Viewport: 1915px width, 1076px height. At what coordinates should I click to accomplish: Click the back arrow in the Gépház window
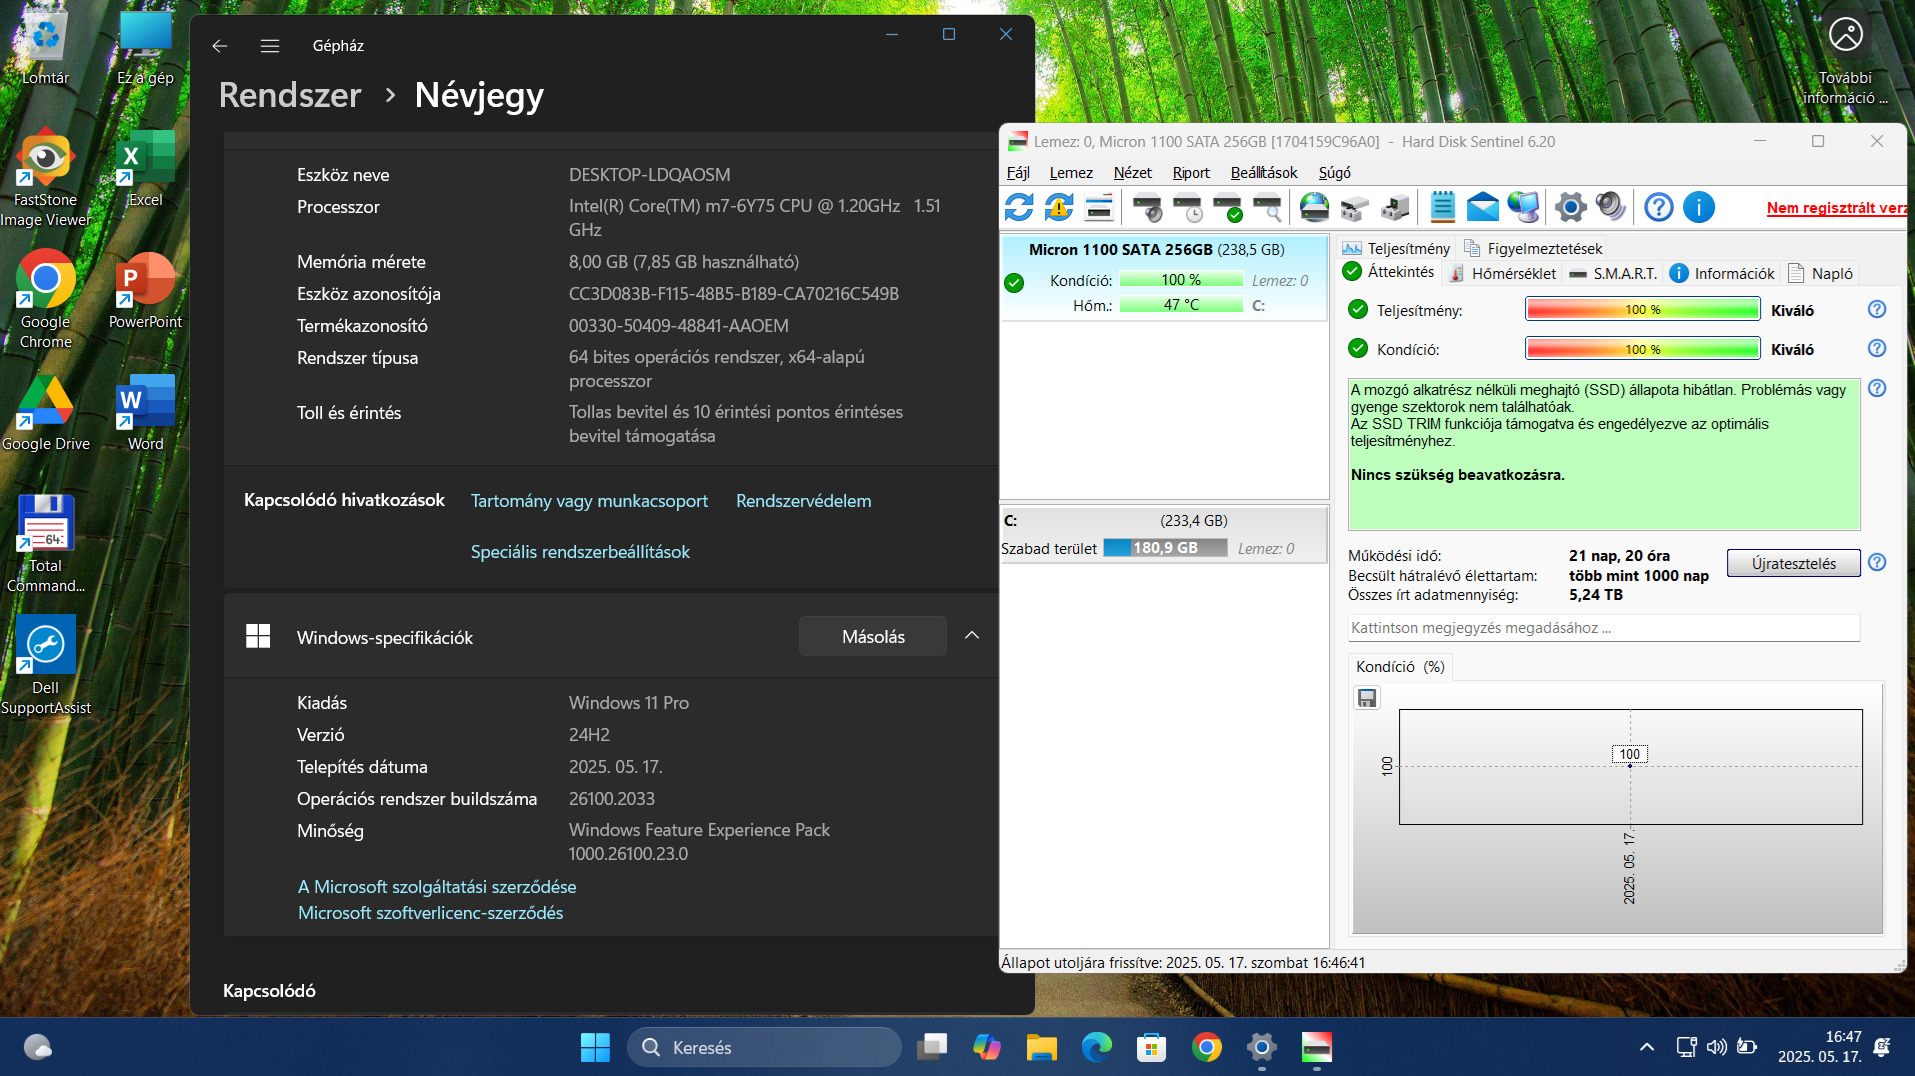click(x=220, y=46)
